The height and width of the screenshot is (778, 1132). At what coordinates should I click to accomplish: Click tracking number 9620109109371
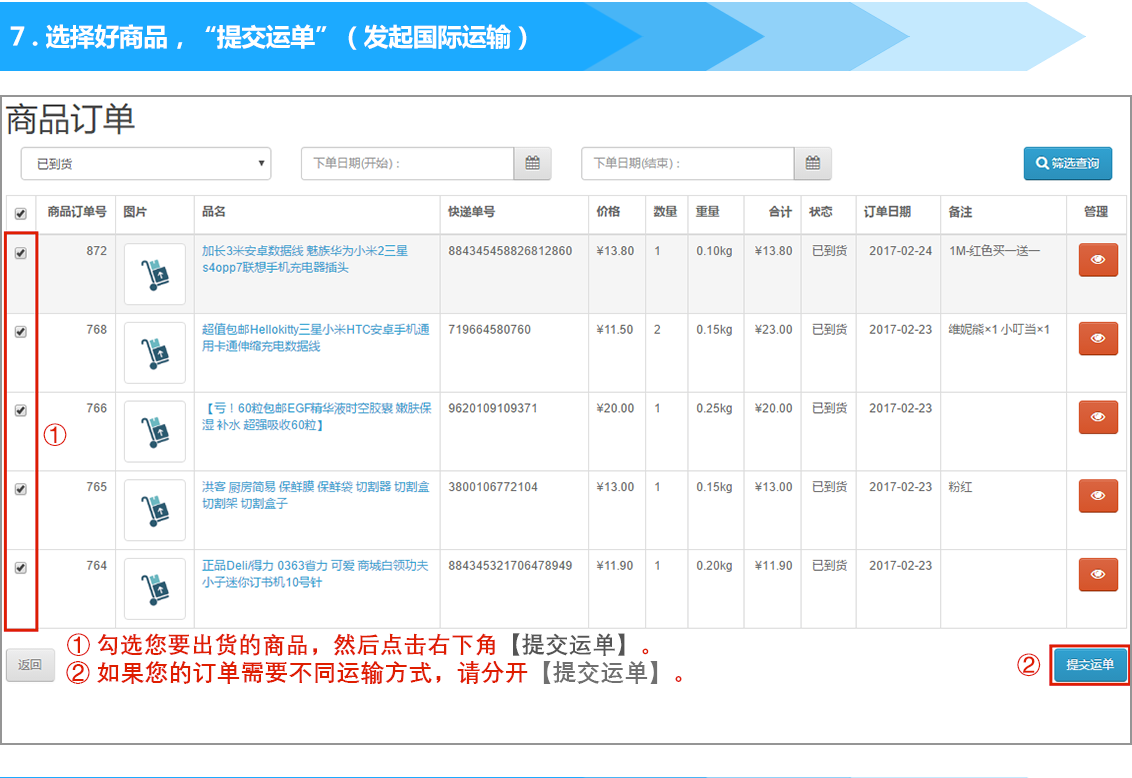point(492,408)
